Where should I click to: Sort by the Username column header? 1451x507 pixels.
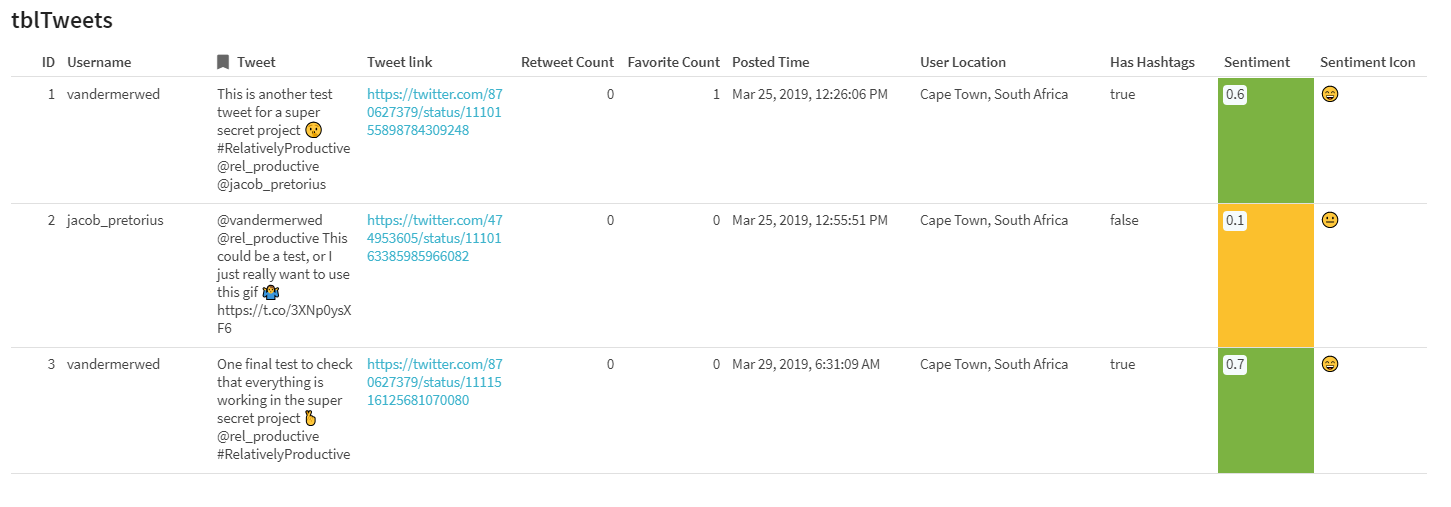[x=99, y=62]
